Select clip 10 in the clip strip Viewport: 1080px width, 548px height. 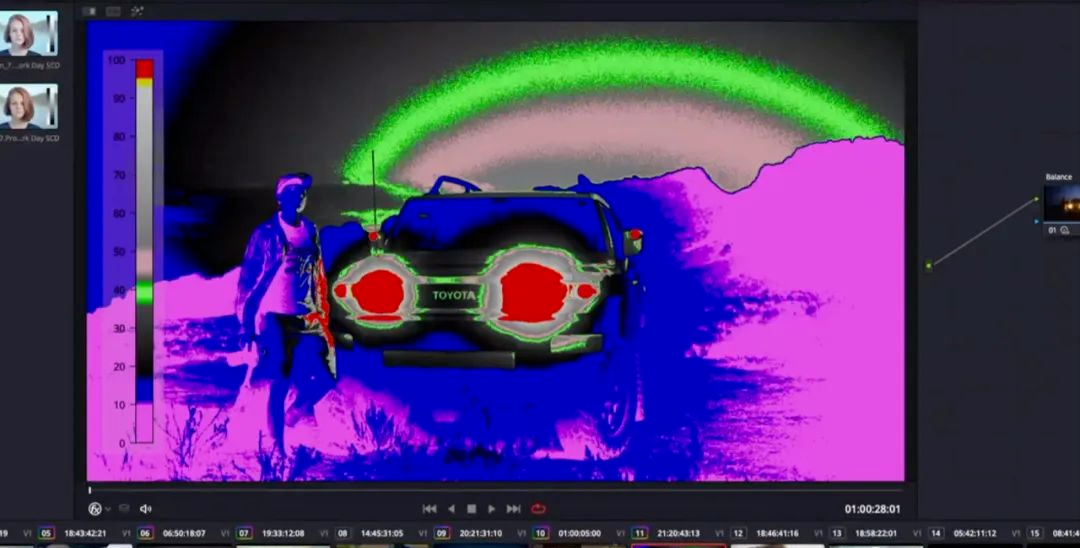coord(541,534)
